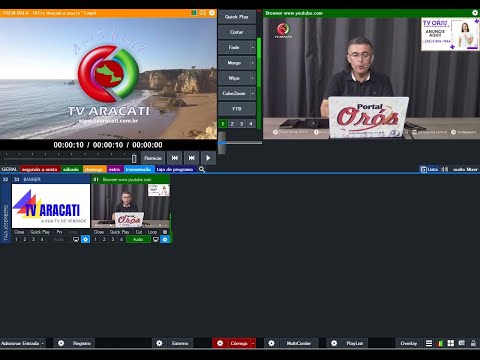Open settings gear of youtube Browser input
Viewport: 480px width, 360px height.
(x=165, y=239)
